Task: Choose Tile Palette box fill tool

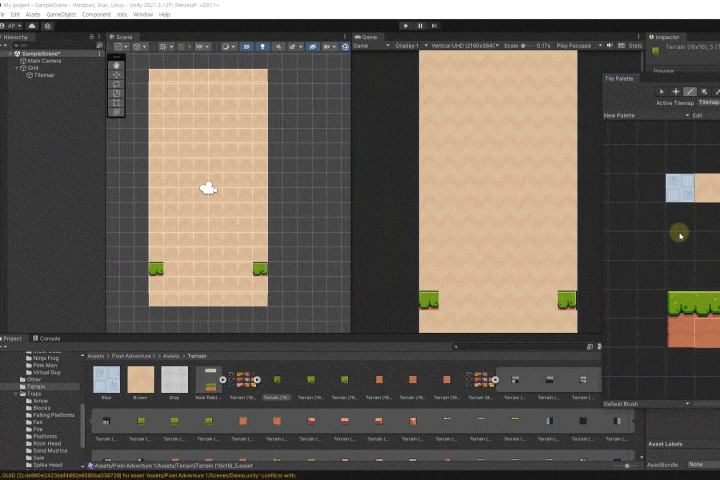Action: [704, 92]
